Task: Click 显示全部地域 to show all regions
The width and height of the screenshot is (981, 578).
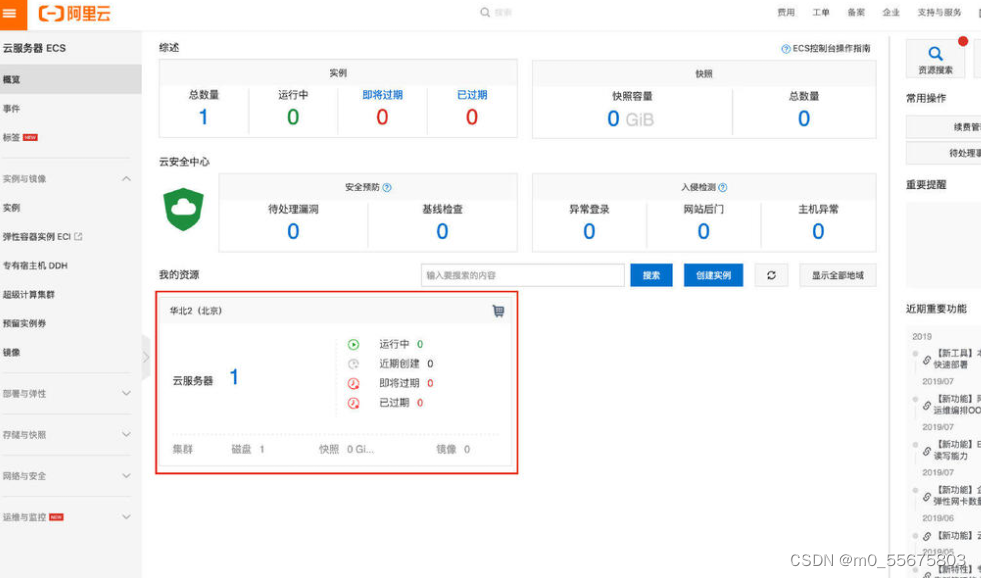Action: coord(841,275)
